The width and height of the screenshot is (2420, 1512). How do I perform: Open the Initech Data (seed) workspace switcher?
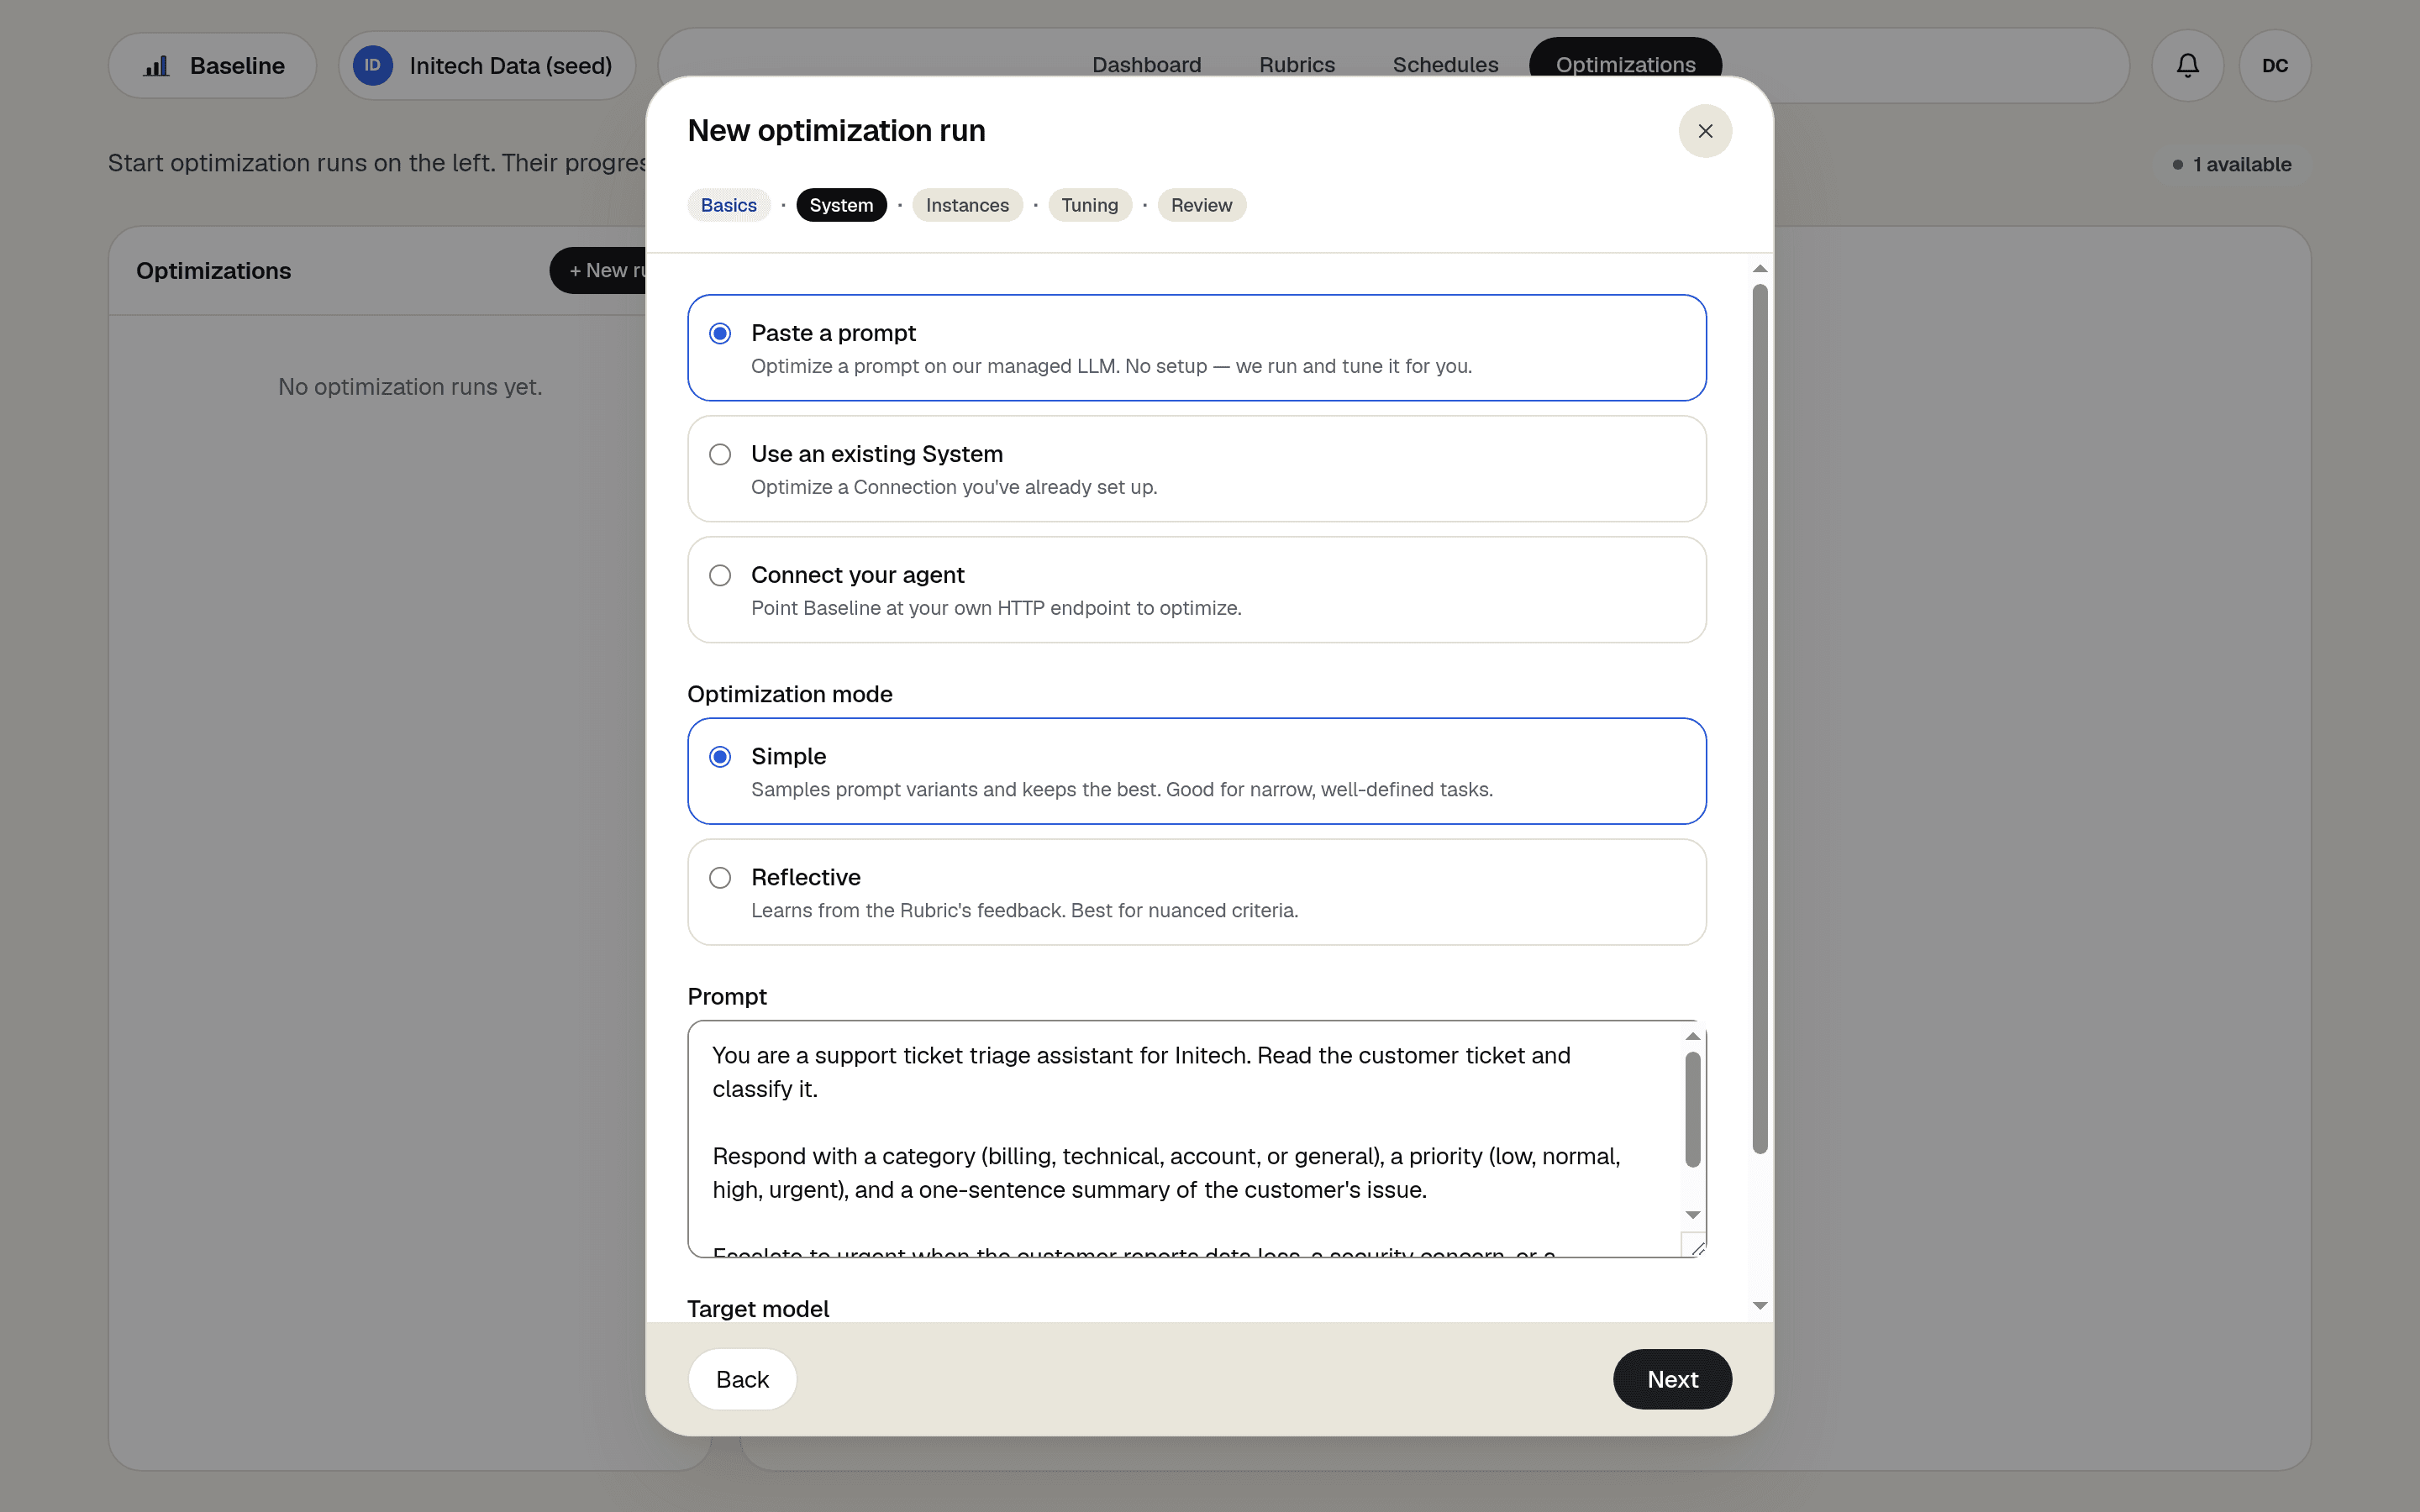coord(487,66)
